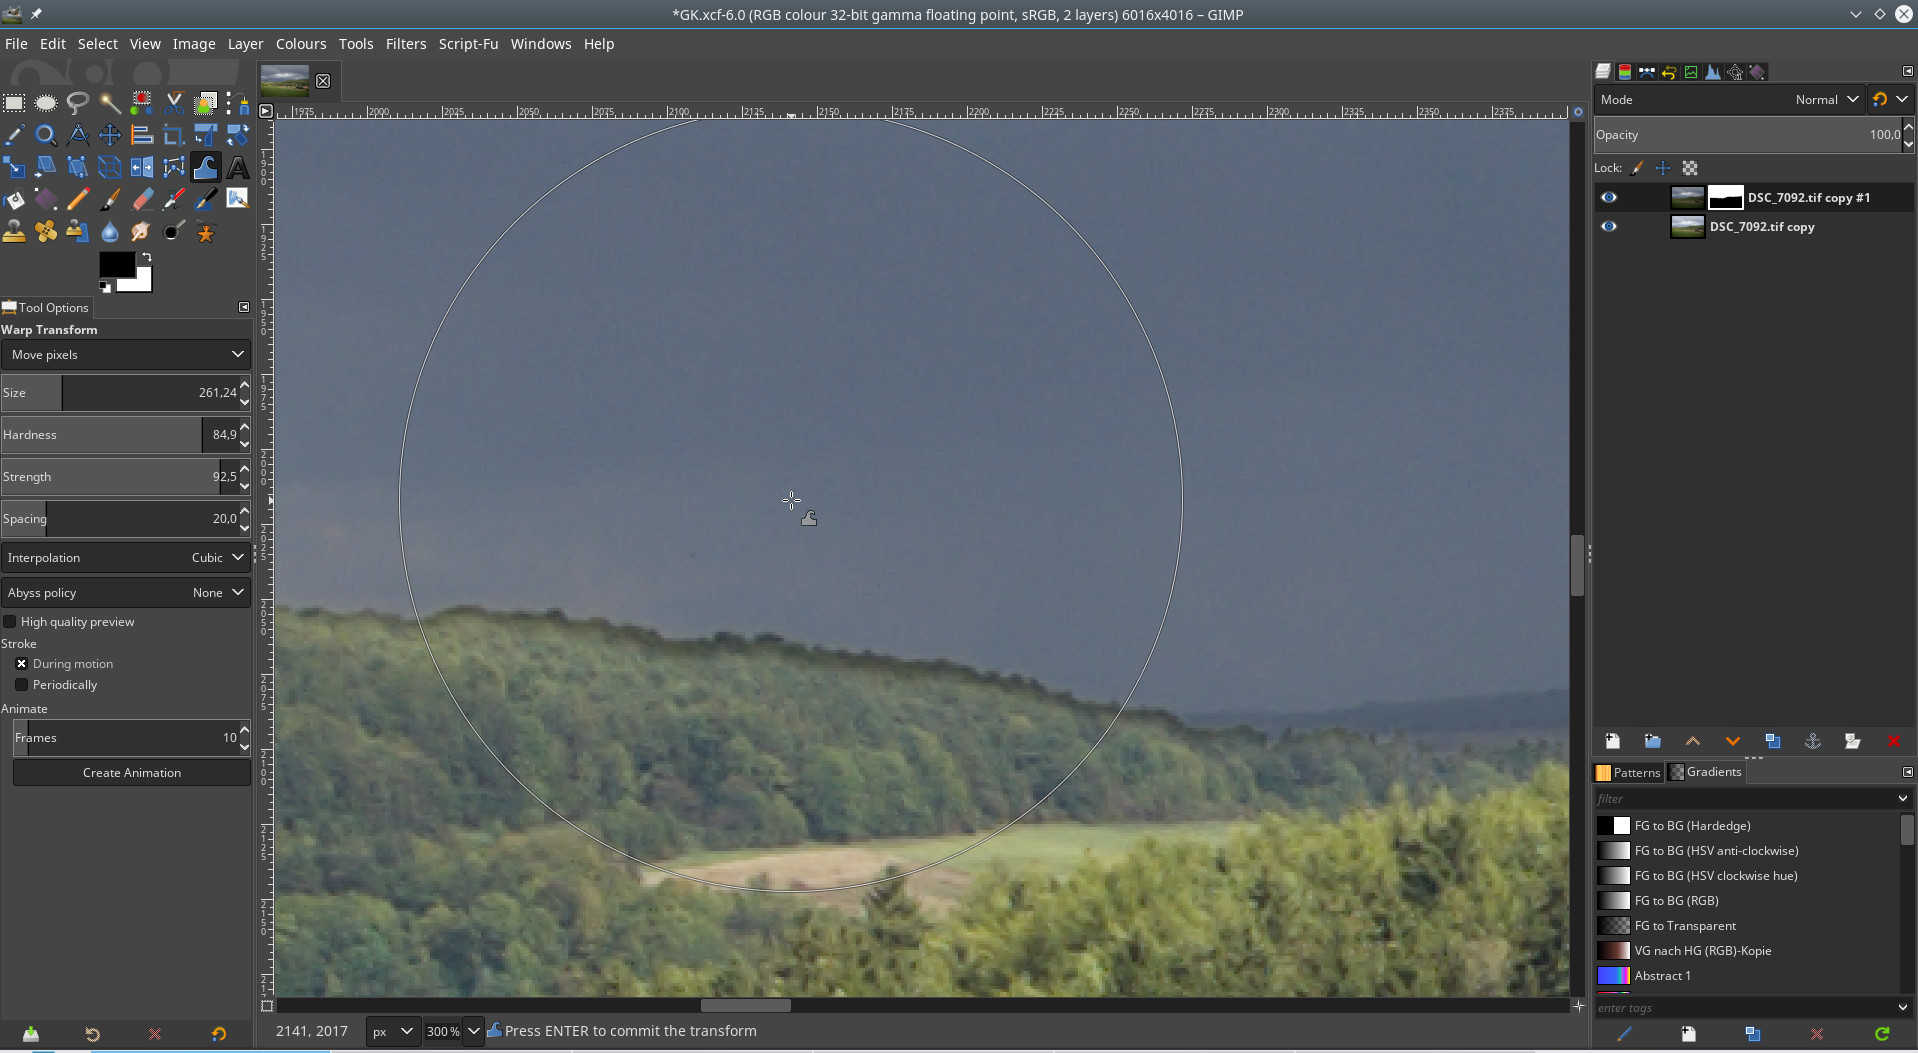This screenshot has width=1918, height=1053.
Task: Click the foreground black colour swatch
Action: (117, 265)
